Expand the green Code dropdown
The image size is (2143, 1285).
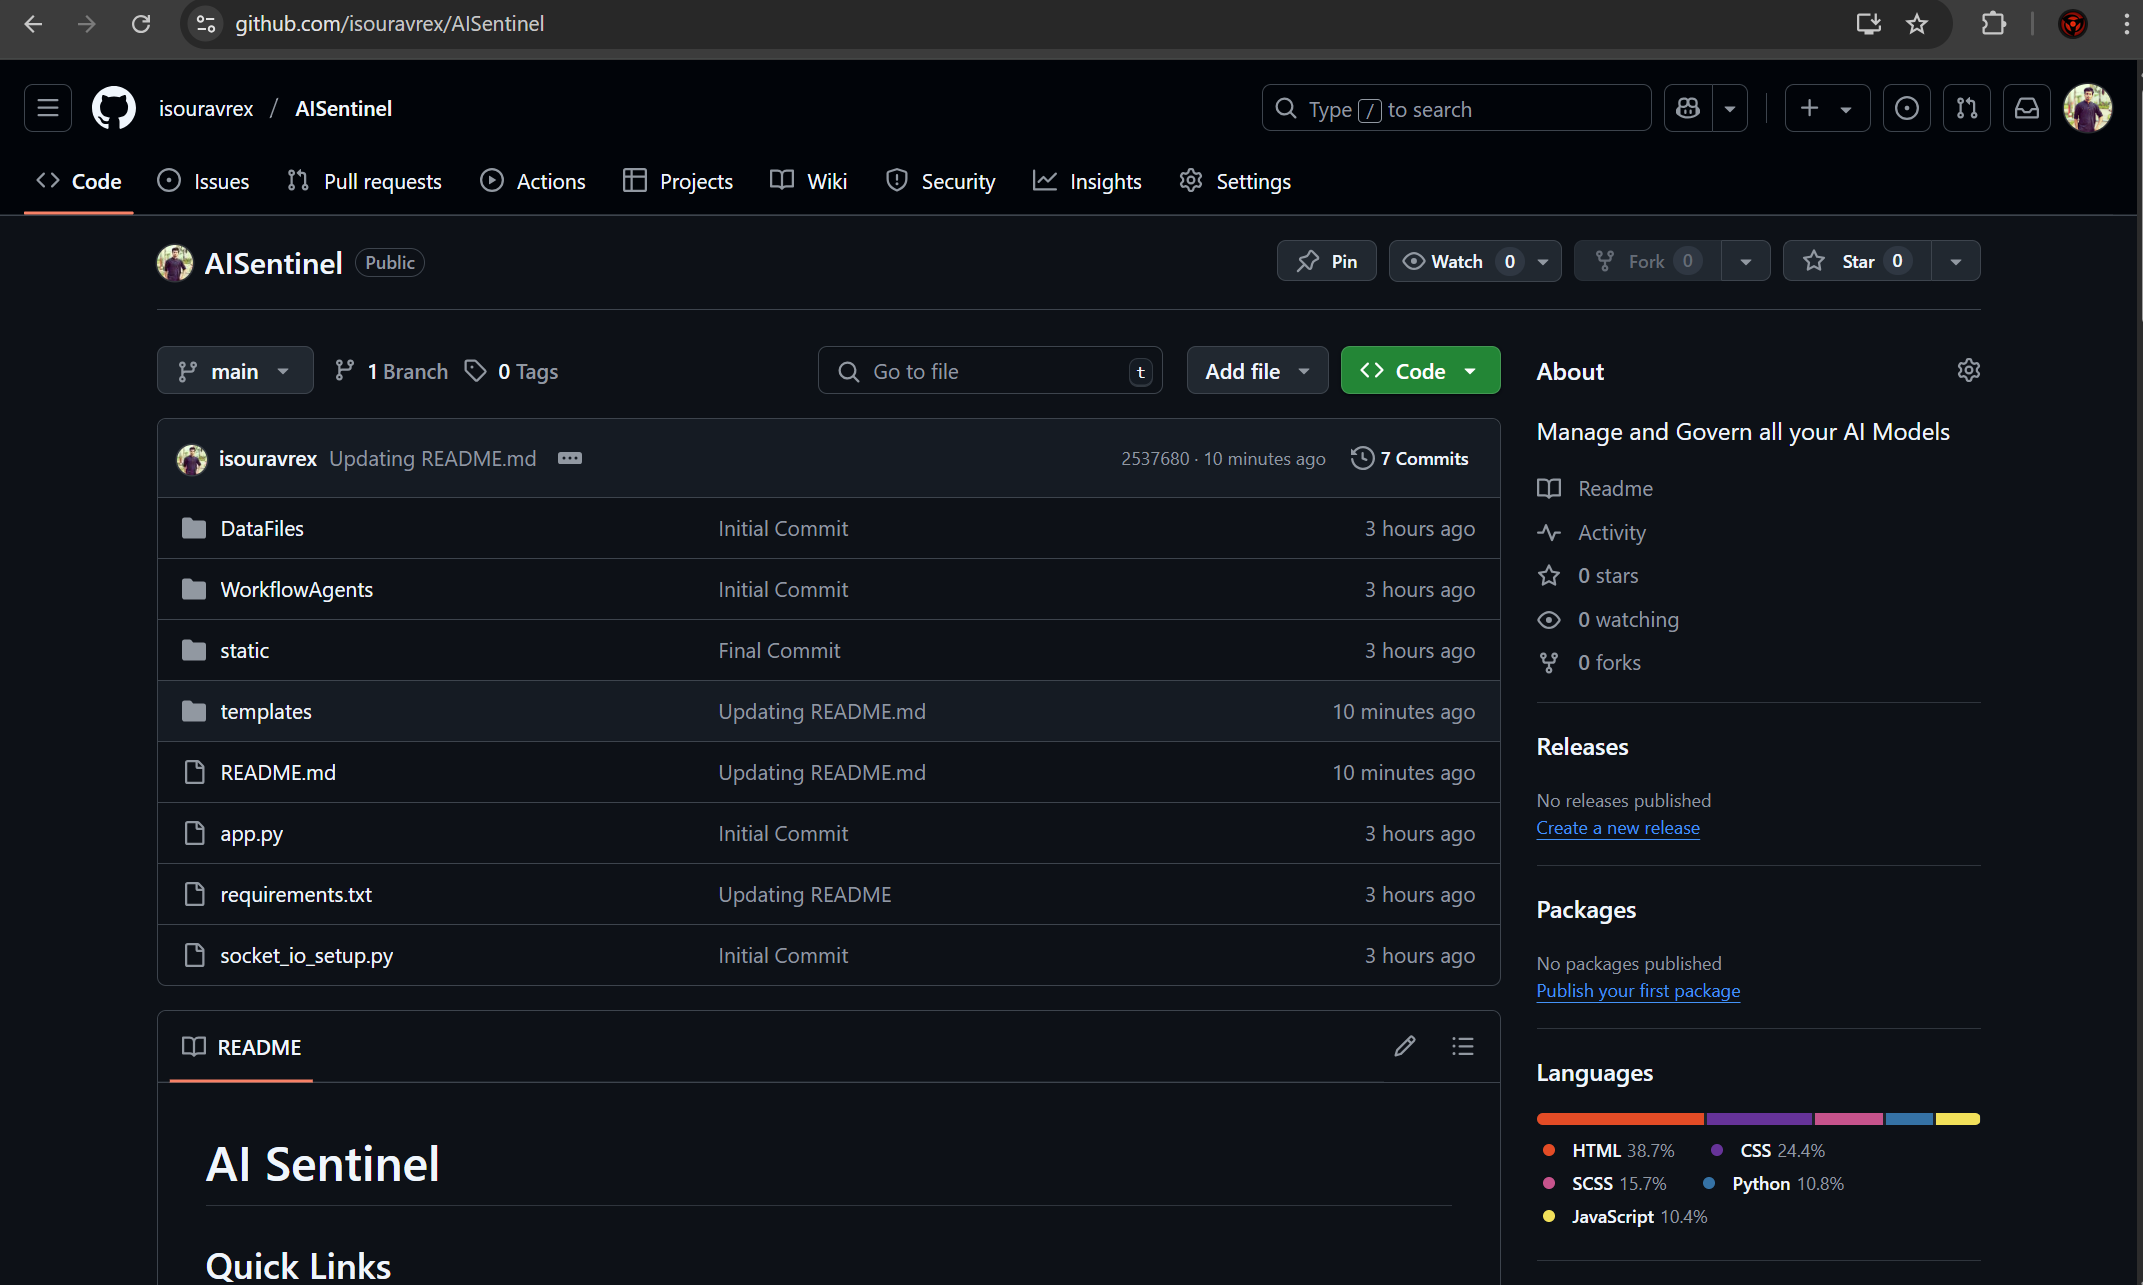coord(1419,371)
